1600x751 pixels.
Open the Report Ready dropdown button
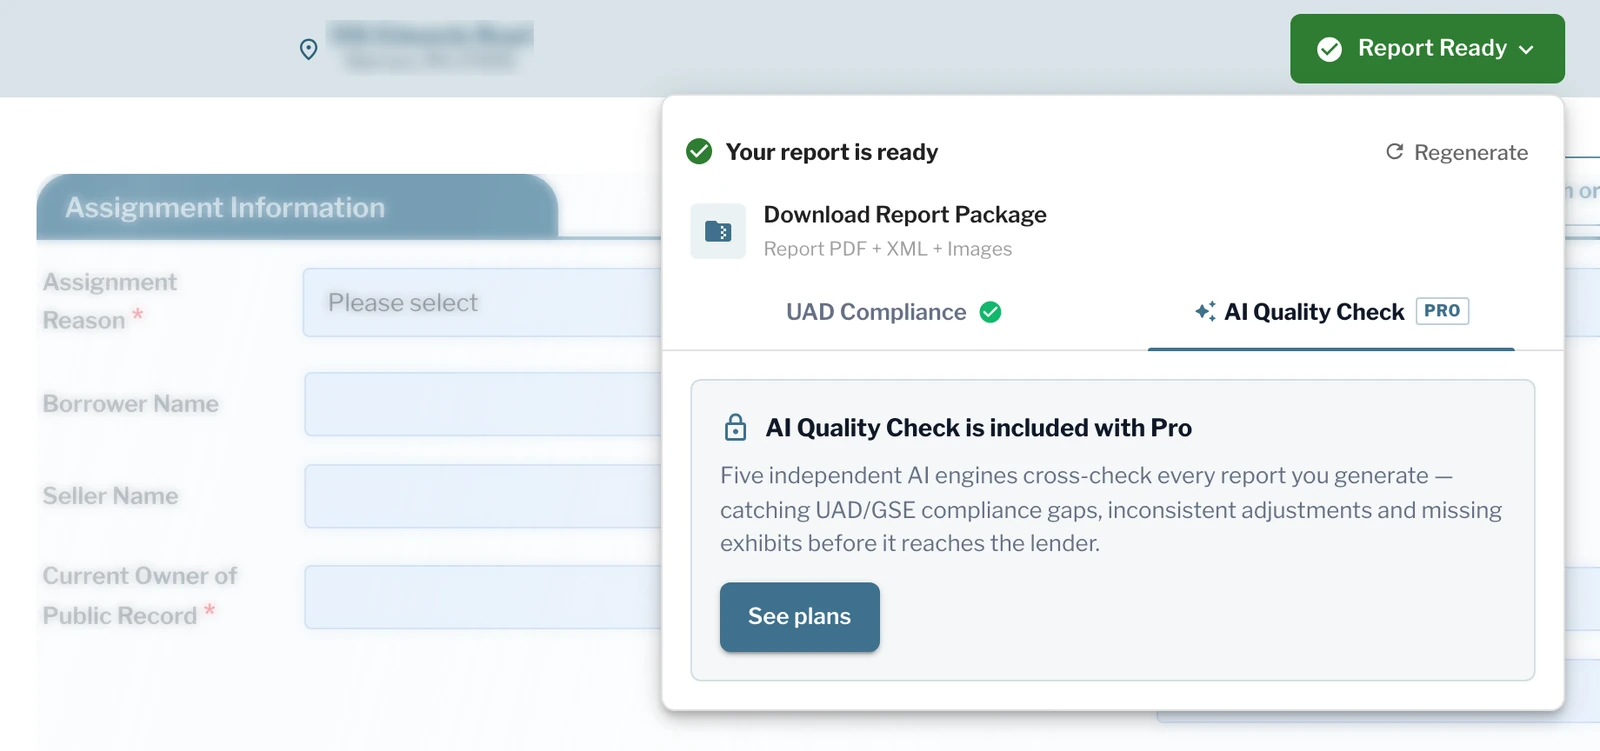point(1427,48)
